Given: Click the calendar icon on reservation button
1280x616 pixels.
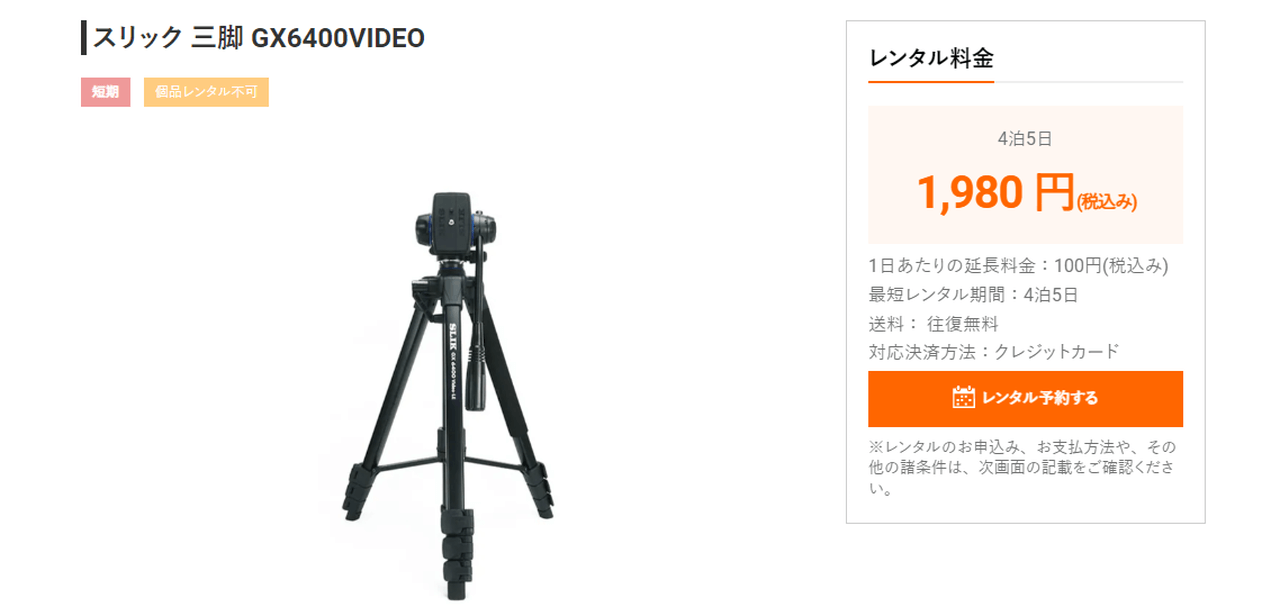Looking at the screenshot, I should (x=963, y=398).
